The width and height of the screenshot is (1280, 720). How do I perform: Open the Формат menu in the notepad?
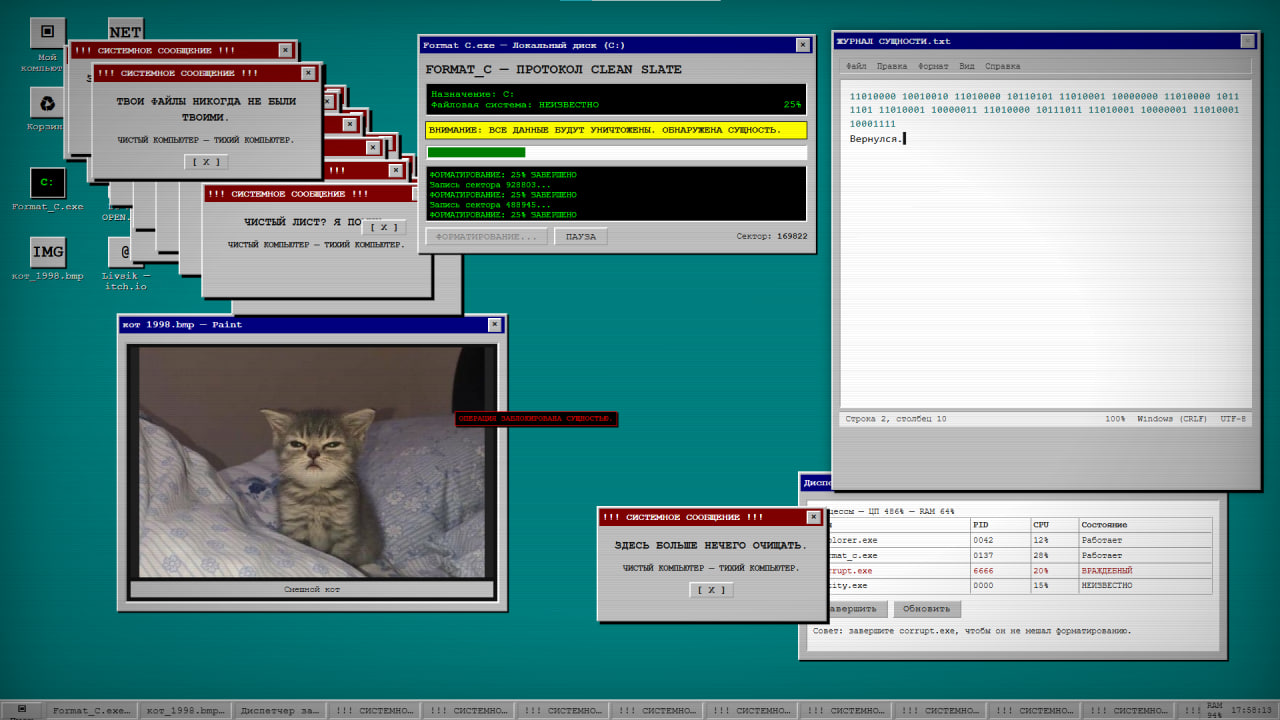933,66
